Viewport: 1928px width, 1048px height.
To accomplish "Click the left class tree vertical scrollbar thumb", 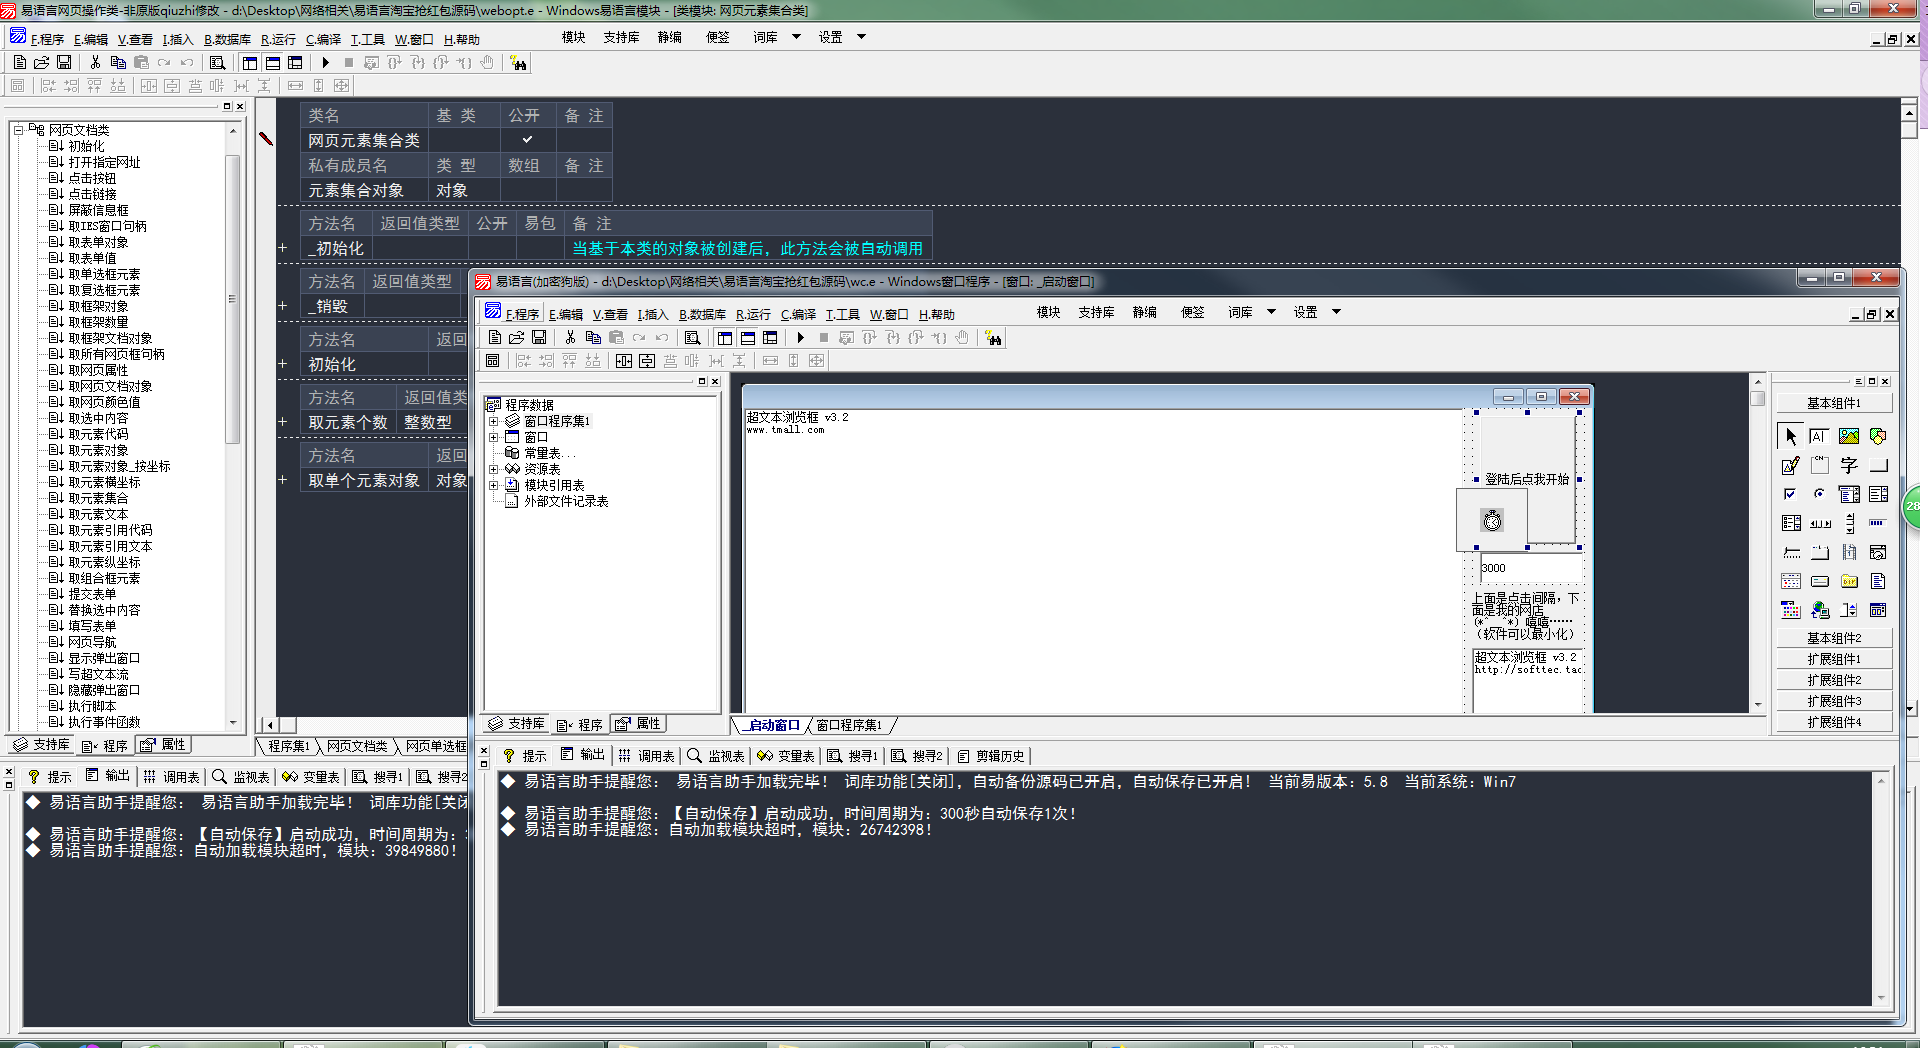I will pos(232,298).
